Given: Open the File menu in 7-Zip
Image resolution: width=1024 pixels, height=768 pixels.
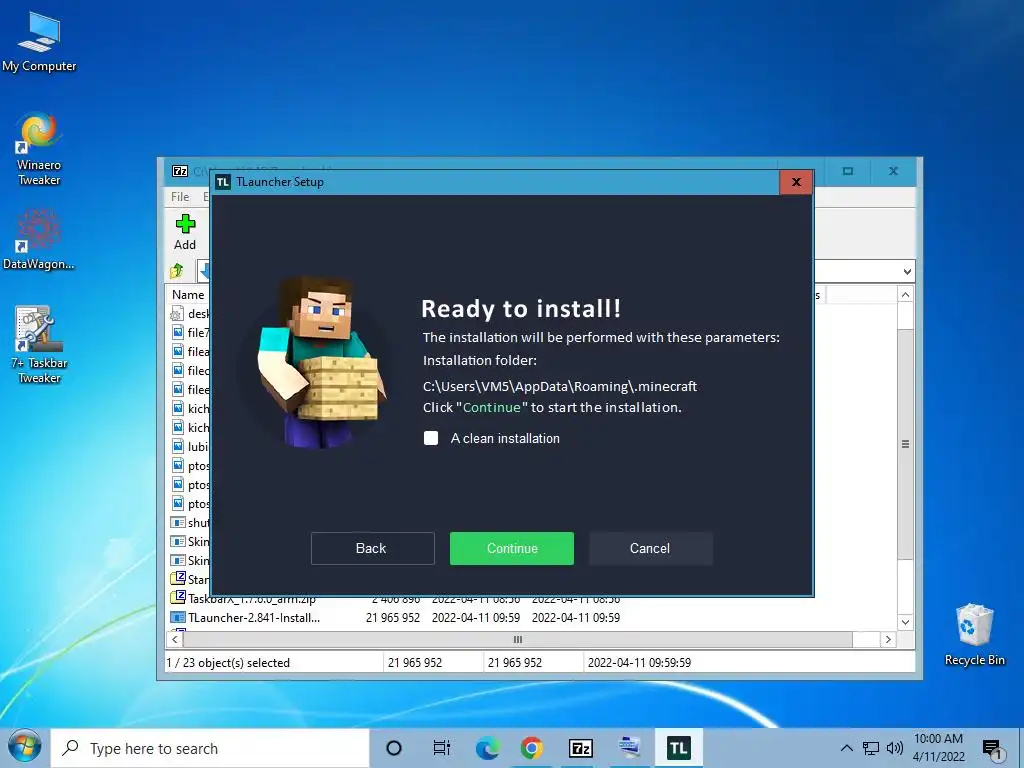Looking at the screenshot, I should pos(180,197).
